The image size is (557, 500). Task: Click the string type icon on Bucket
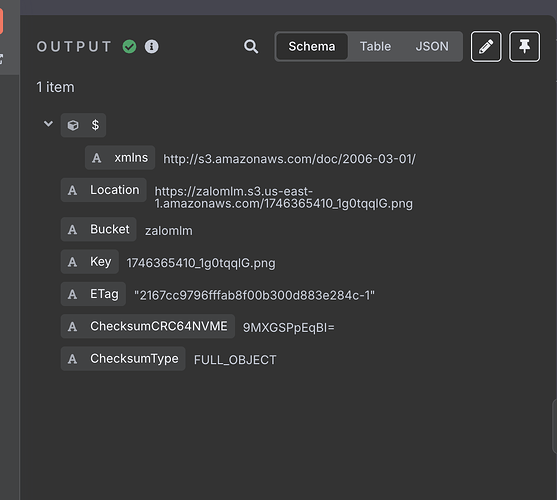(x=72, y=229)
